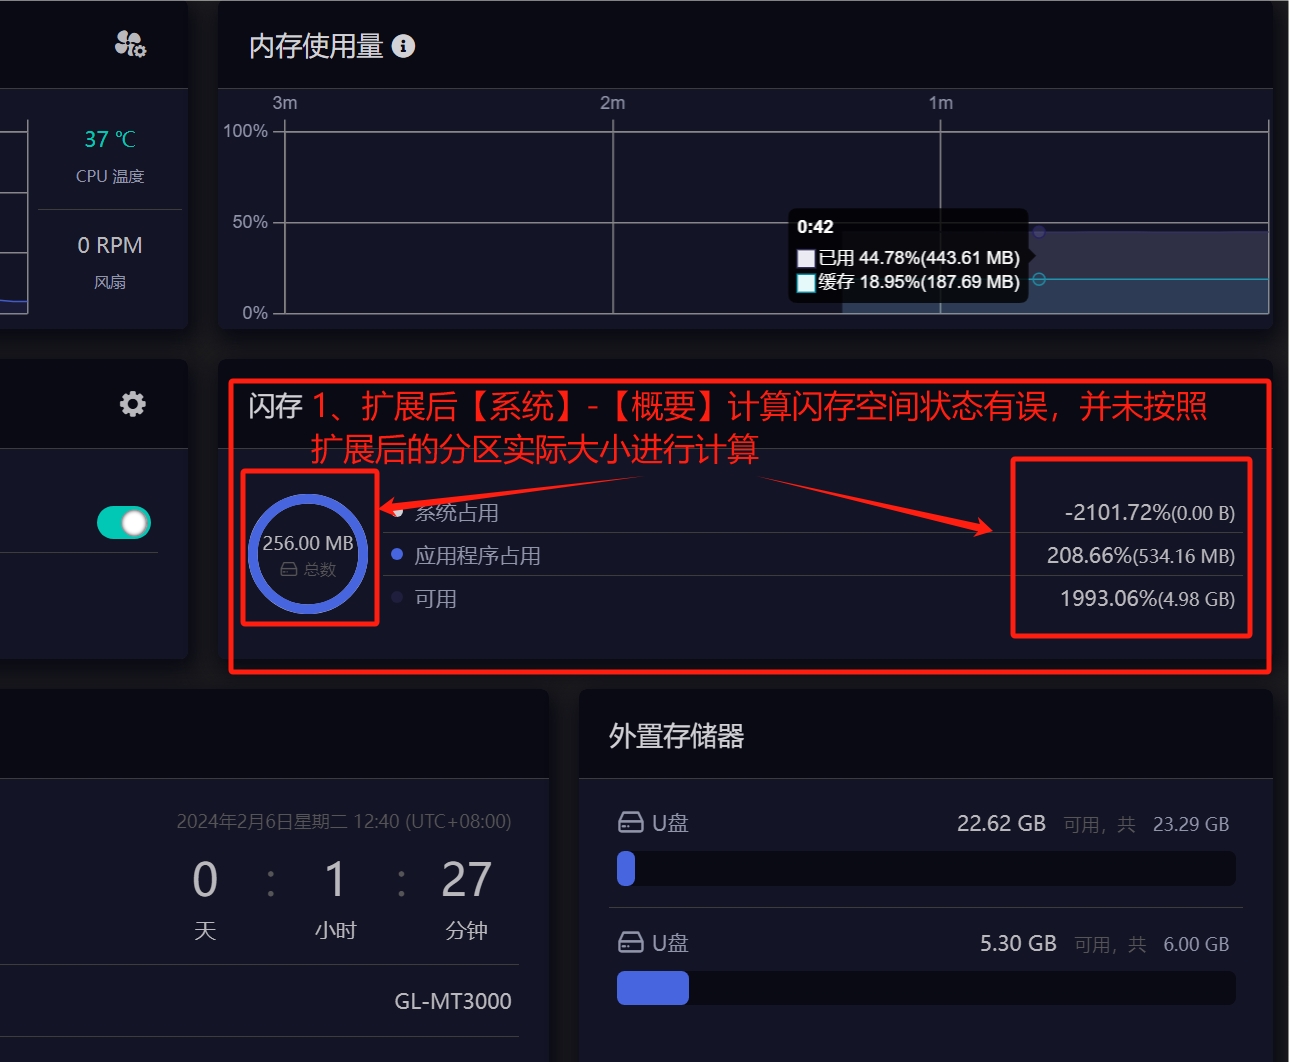This screenshot has width=1290, height=1062.
Task: Toggle the 已用 memory legend box
Action: pos(806,259)
